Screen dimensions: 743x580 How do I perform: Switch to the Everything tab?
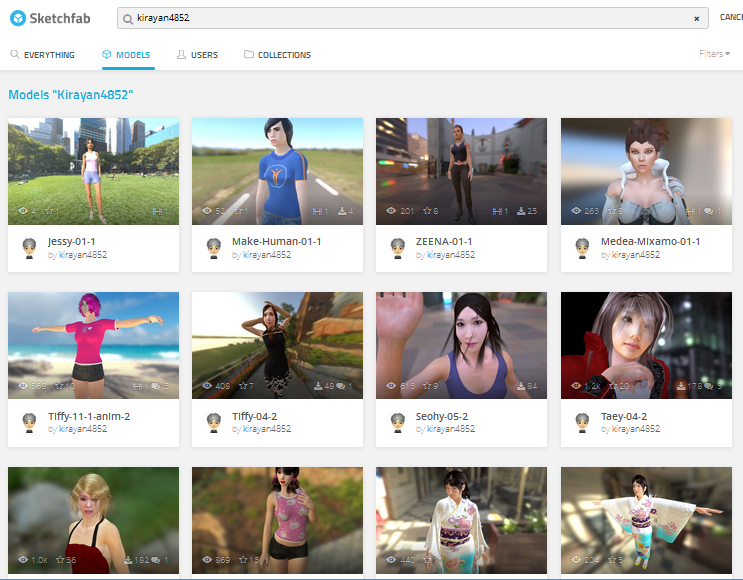[x=43, y=55]
